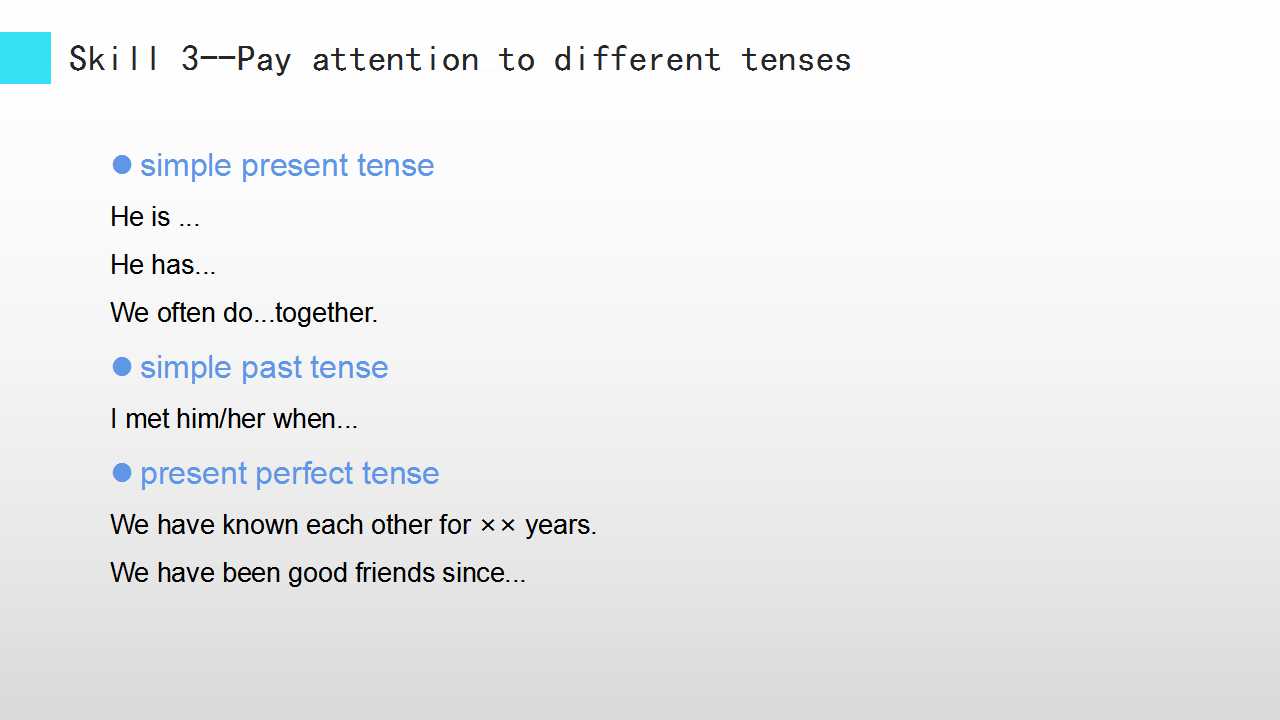Click 'We have been good friends since...'
Viewport: 1280px width, 720px height.
[x=318, y=572]
